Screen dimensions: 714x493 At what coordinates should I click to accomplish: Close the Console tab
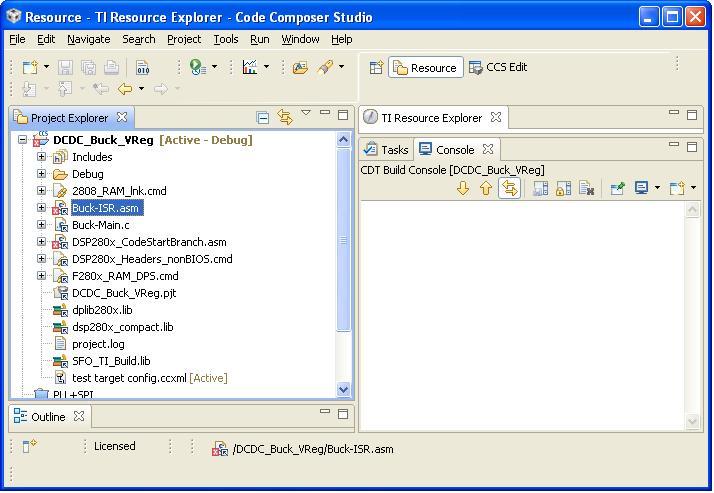point(488,149)
